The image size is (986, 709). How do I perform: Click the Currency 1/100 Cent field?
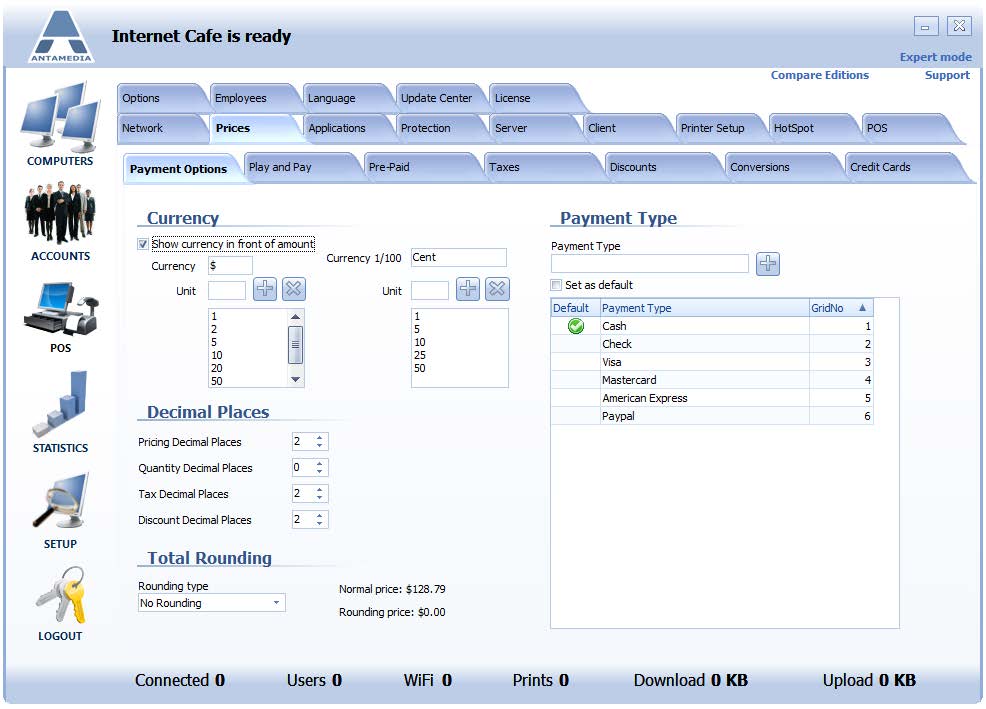(x=458, y=257)
